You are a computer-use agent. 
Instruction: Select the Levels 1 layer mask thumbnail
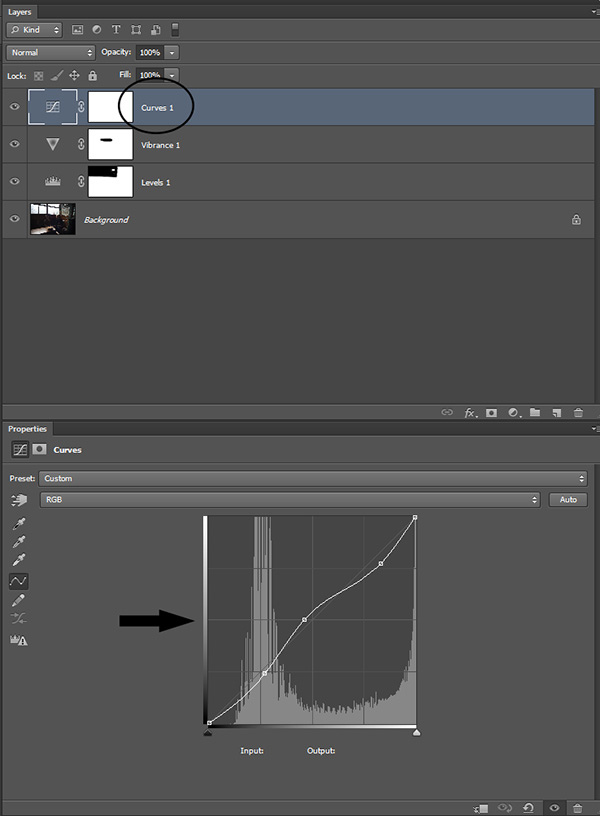coord(110,182)
